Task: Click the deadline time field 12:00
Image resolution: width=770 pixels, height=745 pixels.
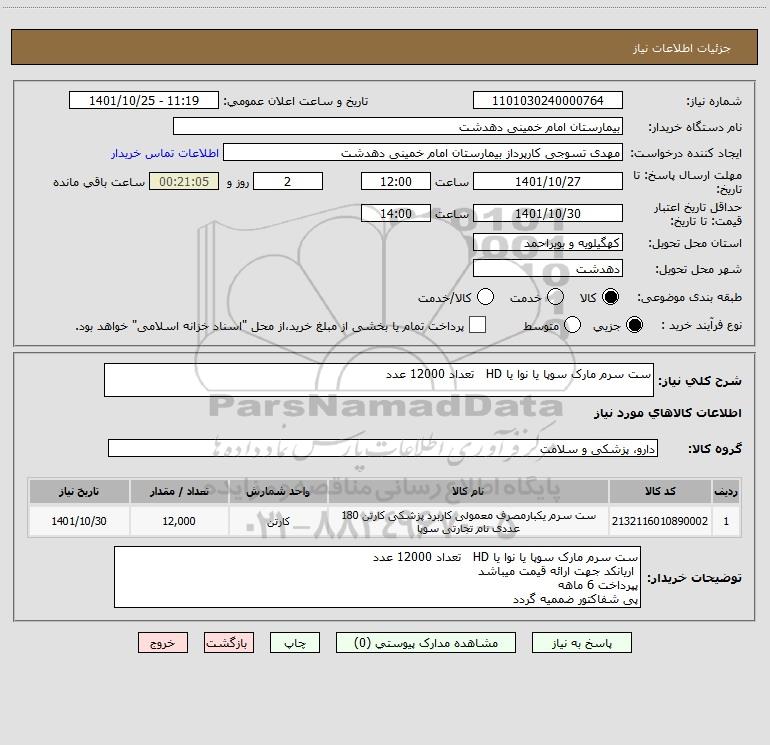Action: click(396, 181)
